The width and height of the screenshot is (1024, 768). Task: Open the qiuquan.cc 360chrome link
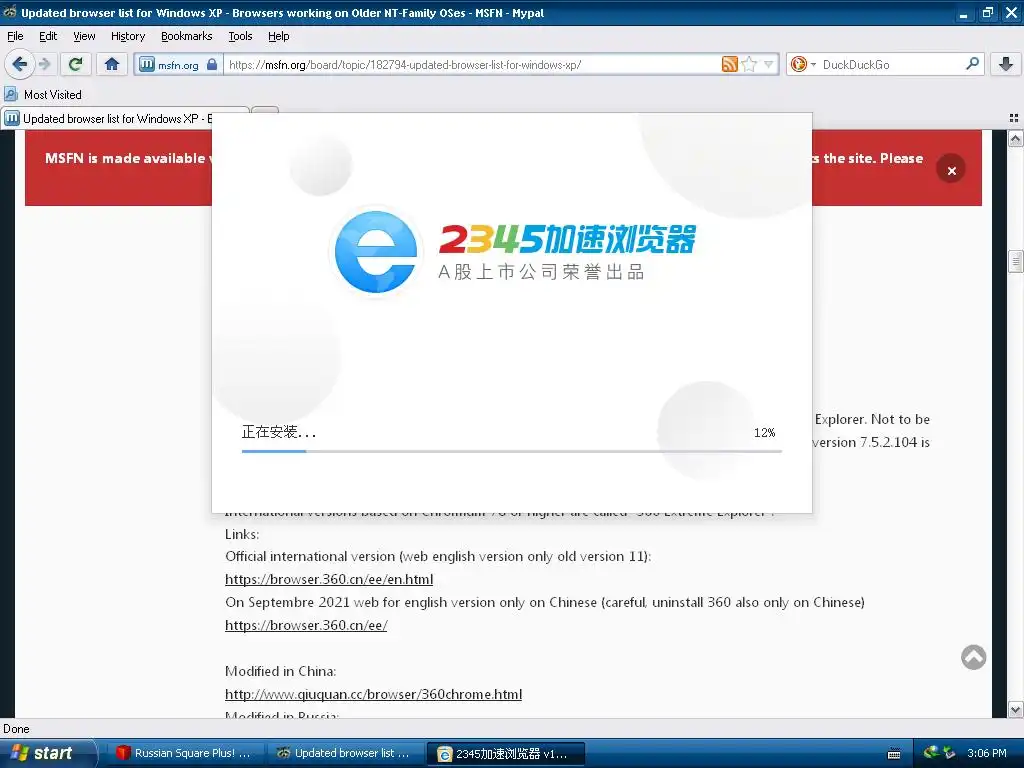(373, 694)
